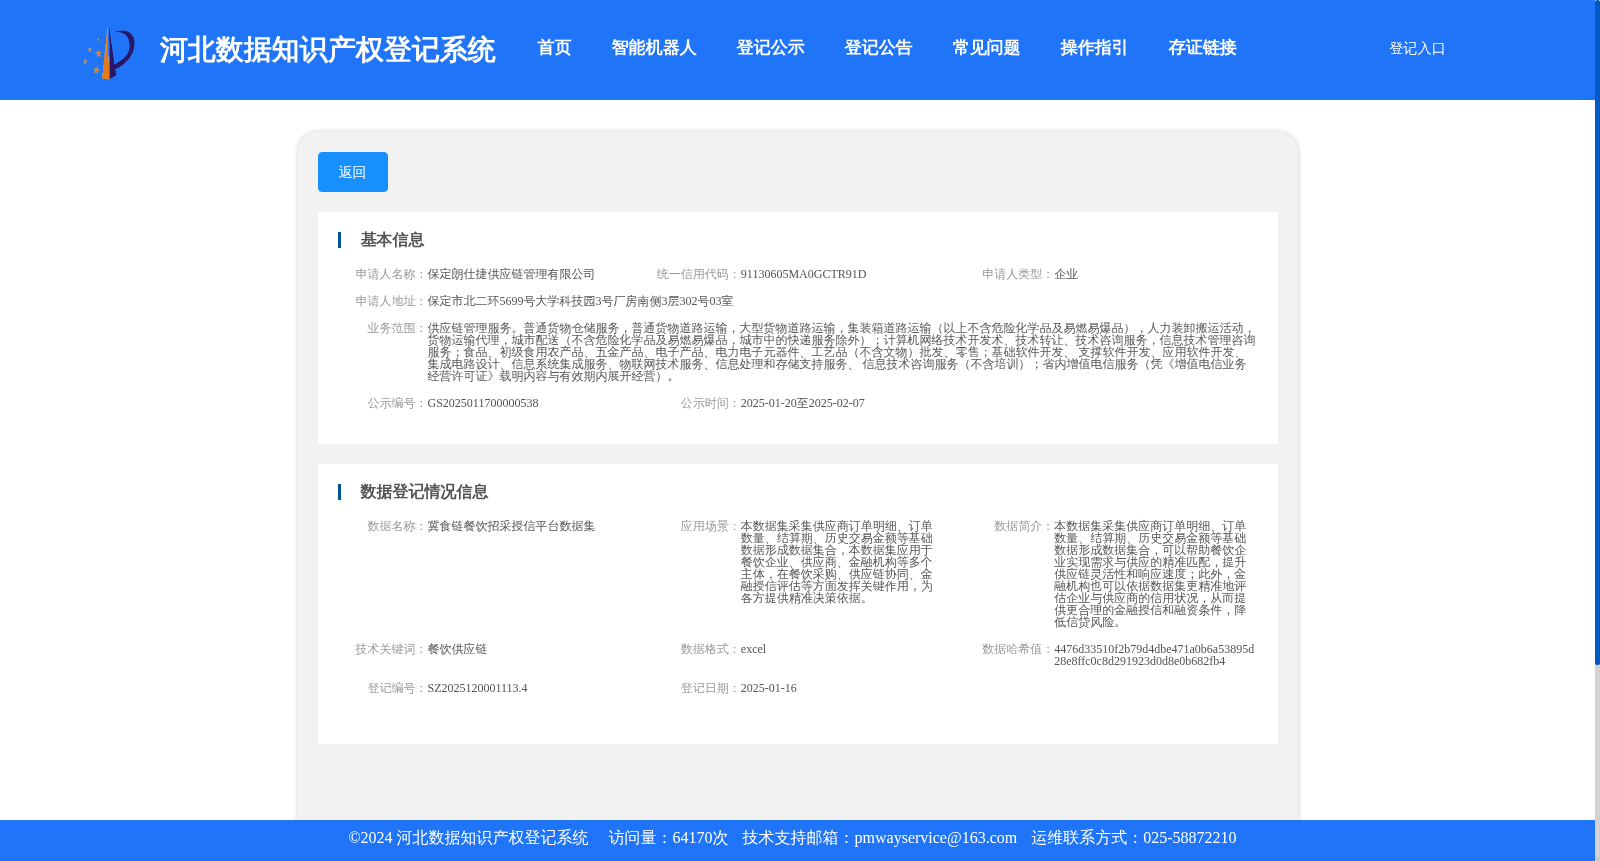Screen dimensions: 1600x861
Task: Click the phone number 025-58872210
Action: click(1189, 838)
